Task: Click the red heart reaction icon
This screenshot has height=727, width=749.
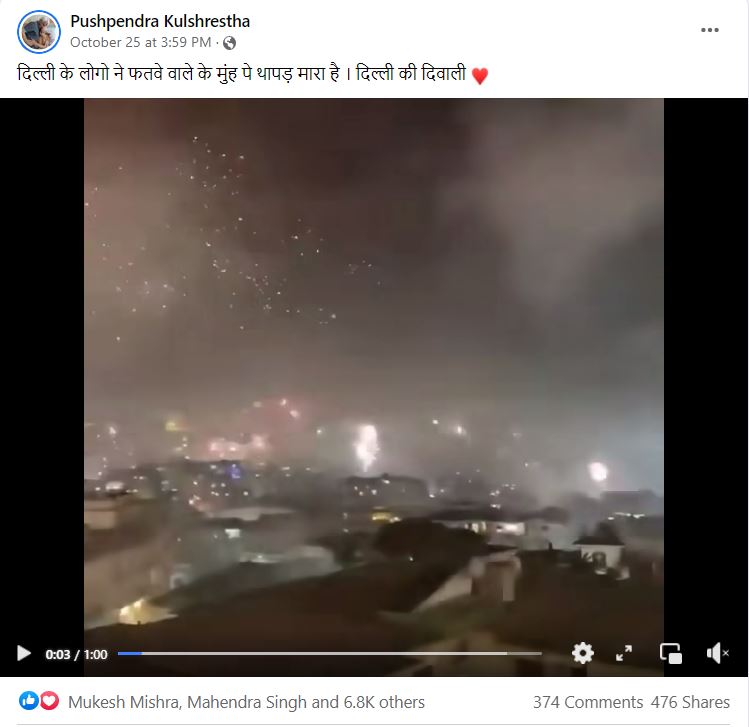Action: (x=49, y=701)
